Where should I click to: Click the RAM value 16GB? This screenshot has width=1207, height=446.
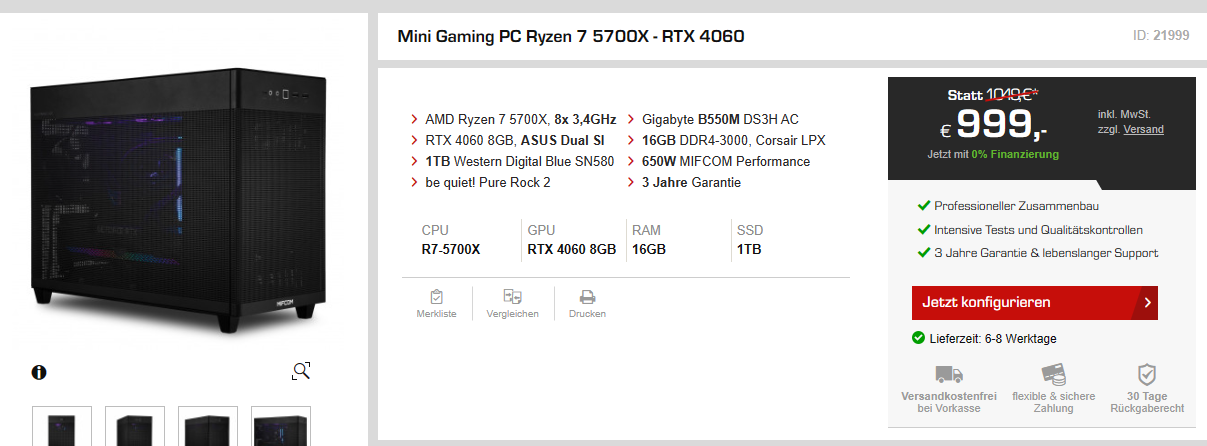click(649, 249)
